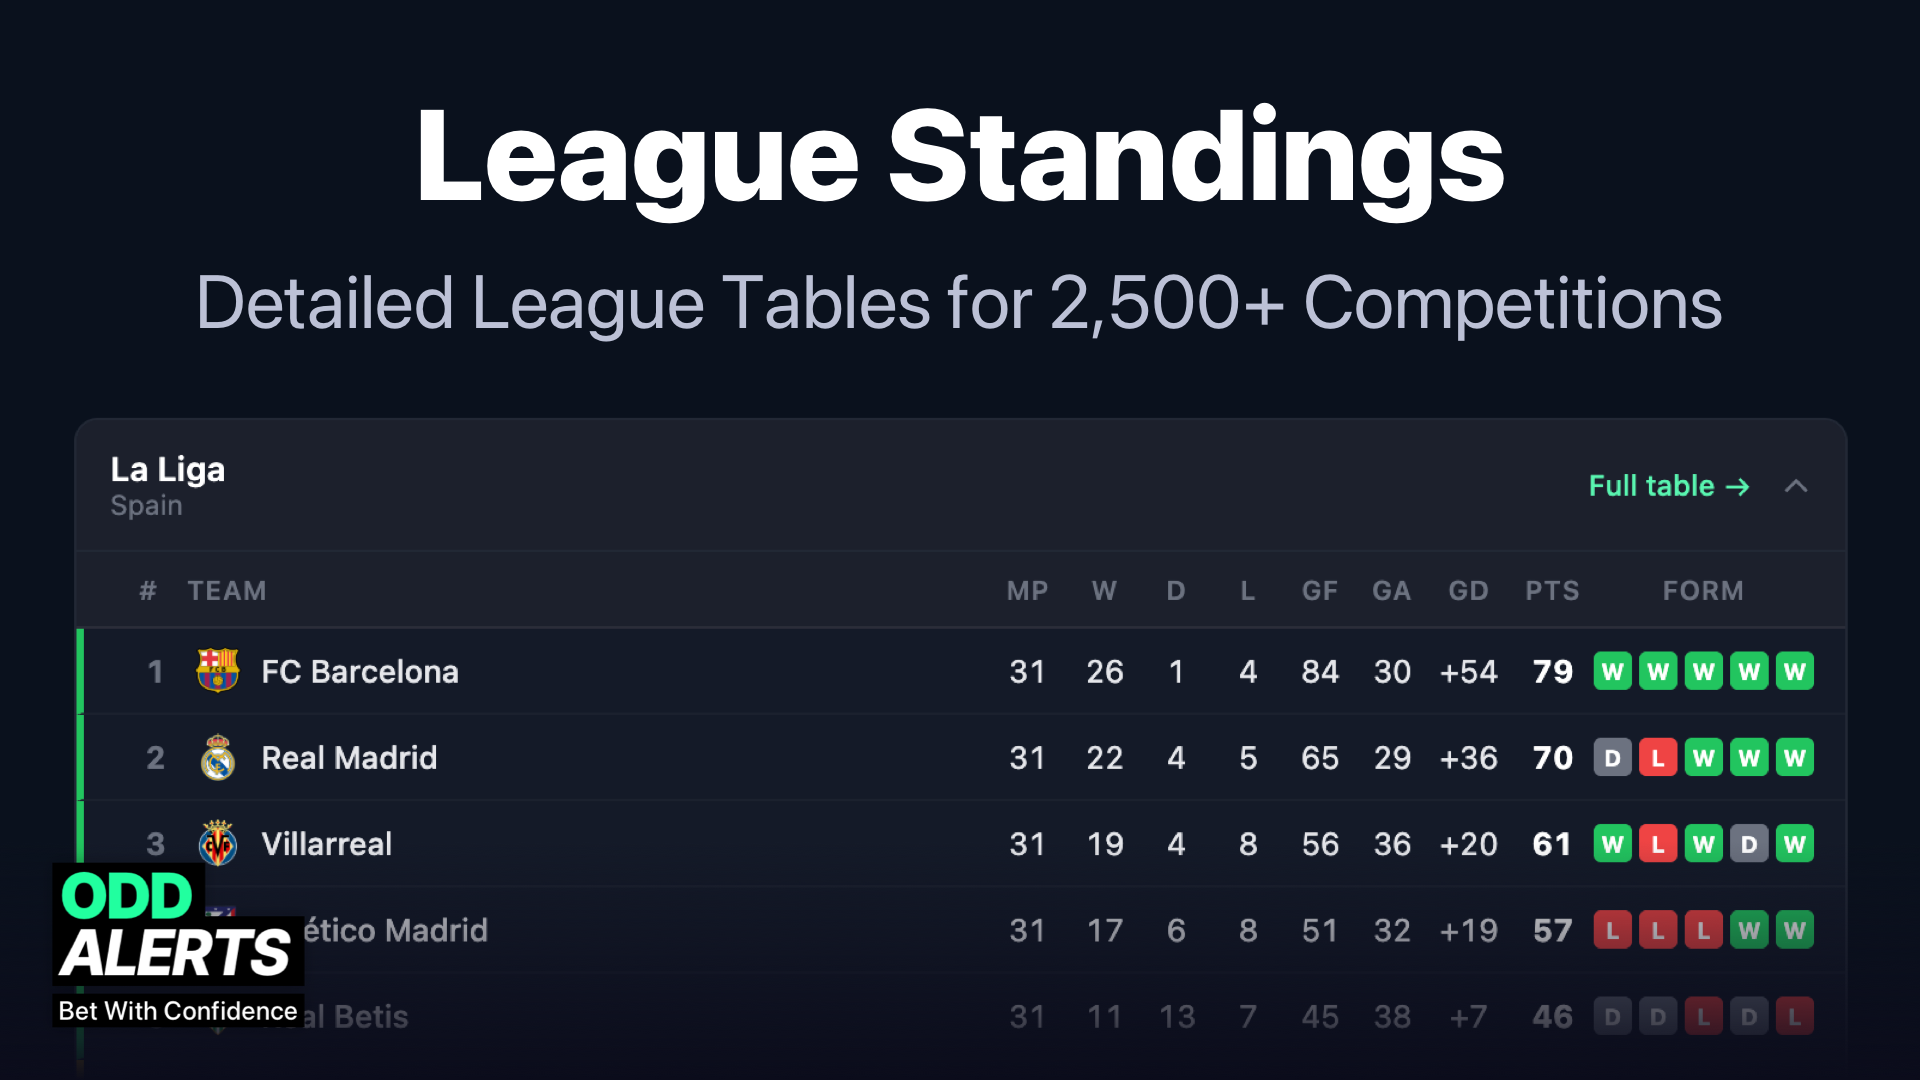
Task: Open the Full table link
Action: click(1668, 486)
